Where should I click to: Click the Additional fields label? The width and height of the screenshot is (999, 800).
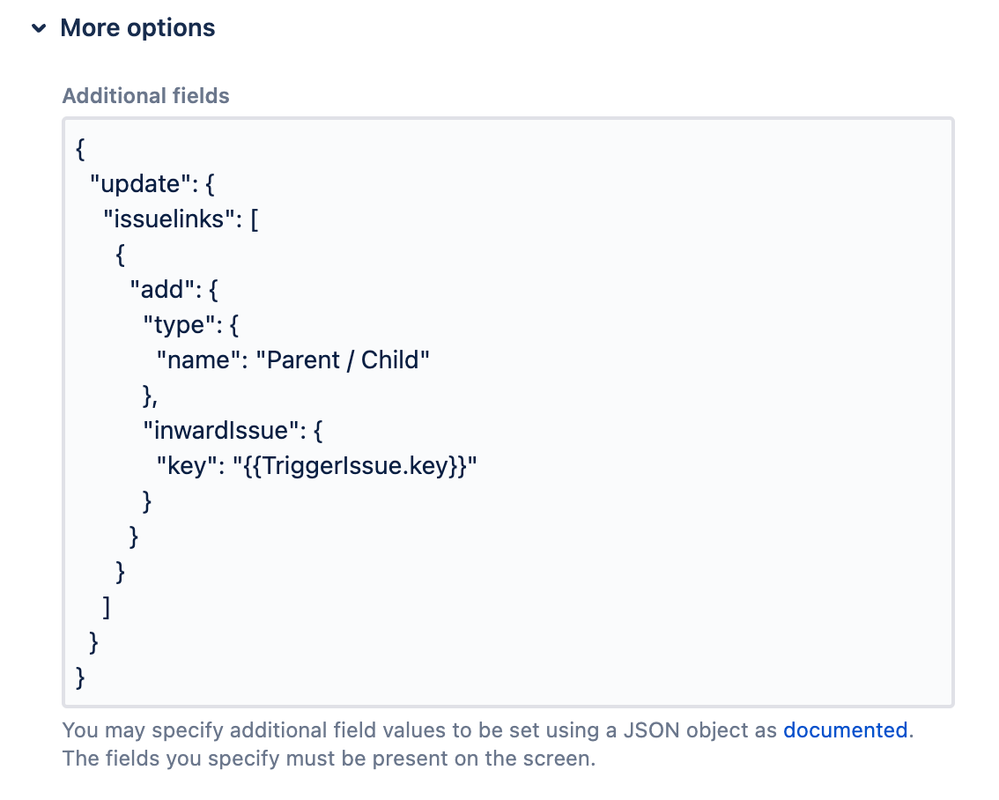click(x=146, y=96)
